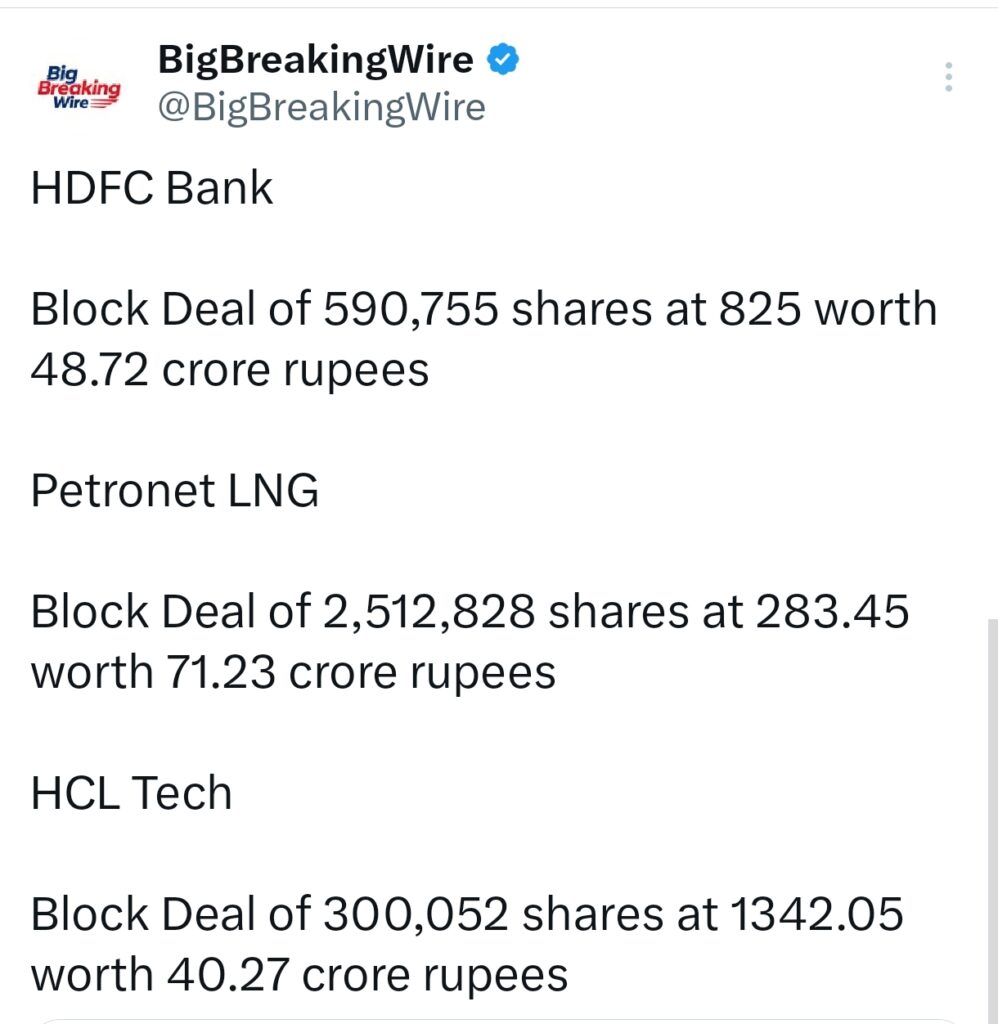This screenshot has width=998, height=1024.
Task: Click the BigBreakingWire display name
Action: [x=315, y=59]
